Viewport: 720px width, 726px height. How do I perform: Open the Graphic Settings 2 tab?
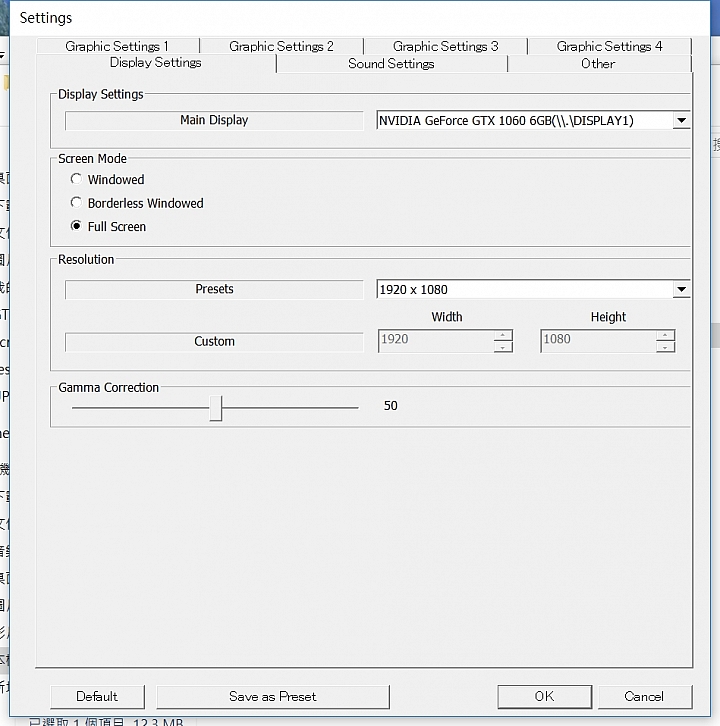[281, 46]
